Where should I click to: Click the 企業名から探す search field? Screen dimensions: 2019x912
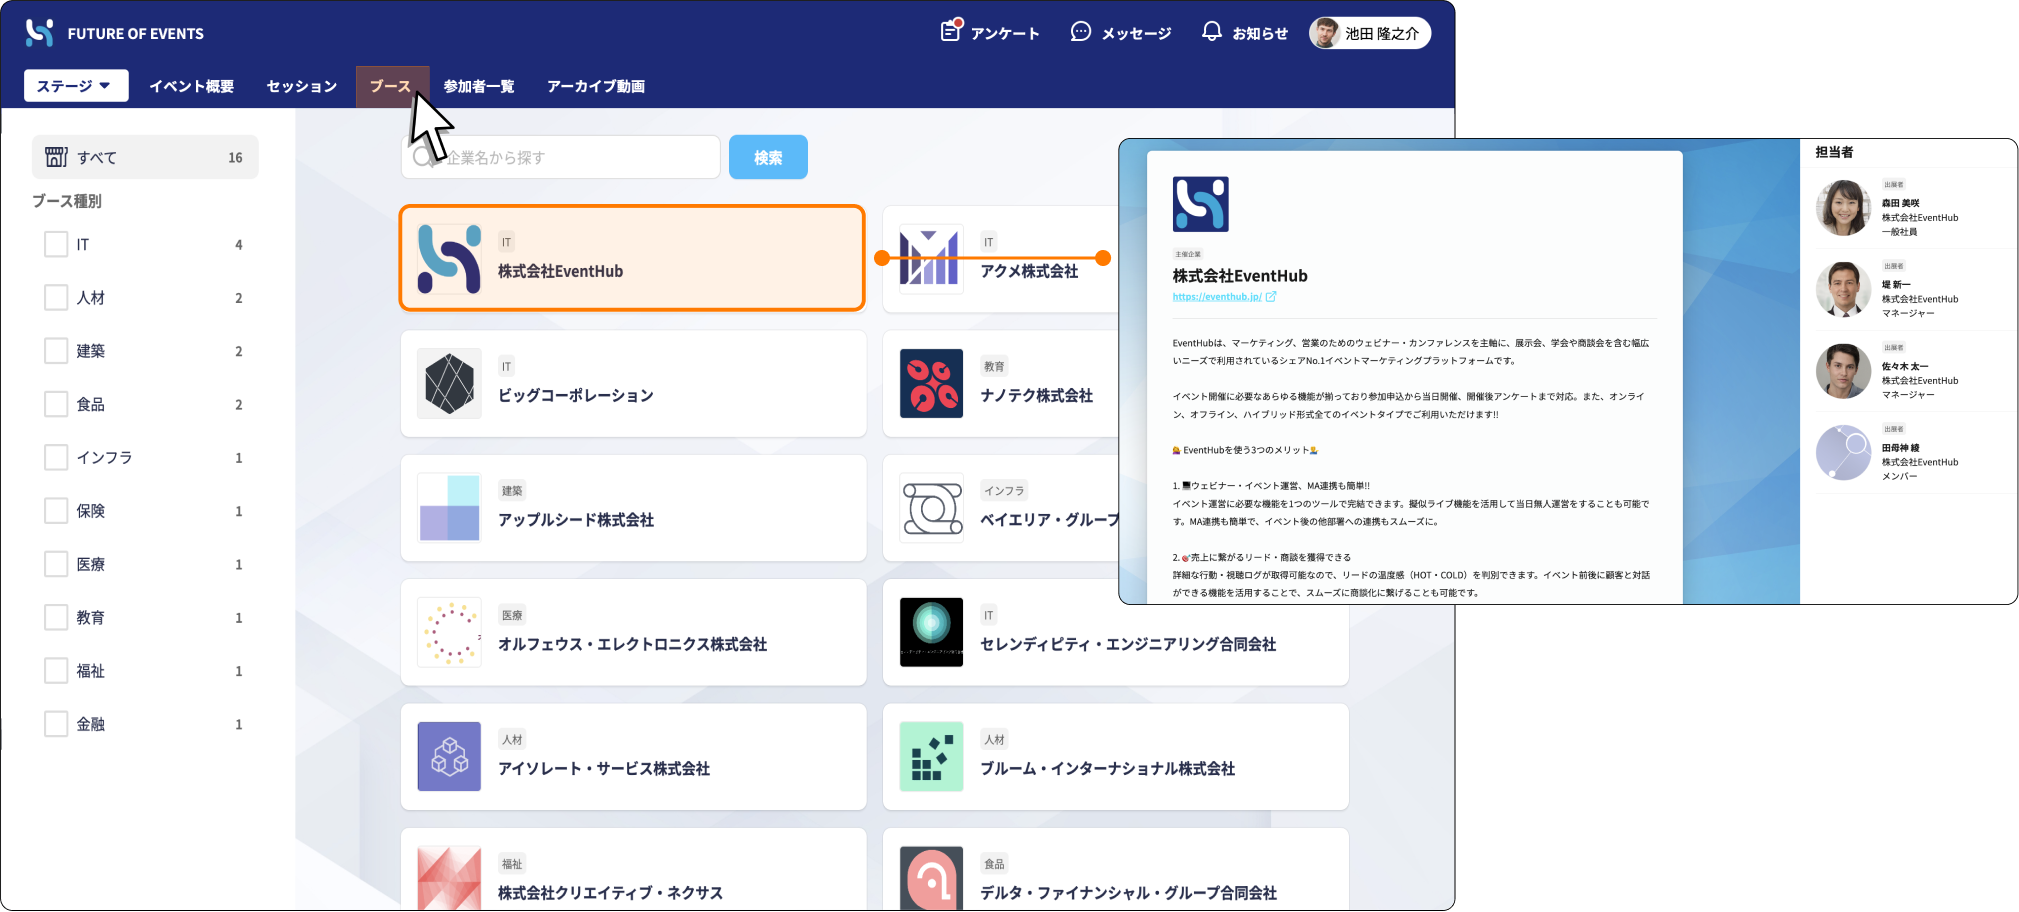coord(560,157)
